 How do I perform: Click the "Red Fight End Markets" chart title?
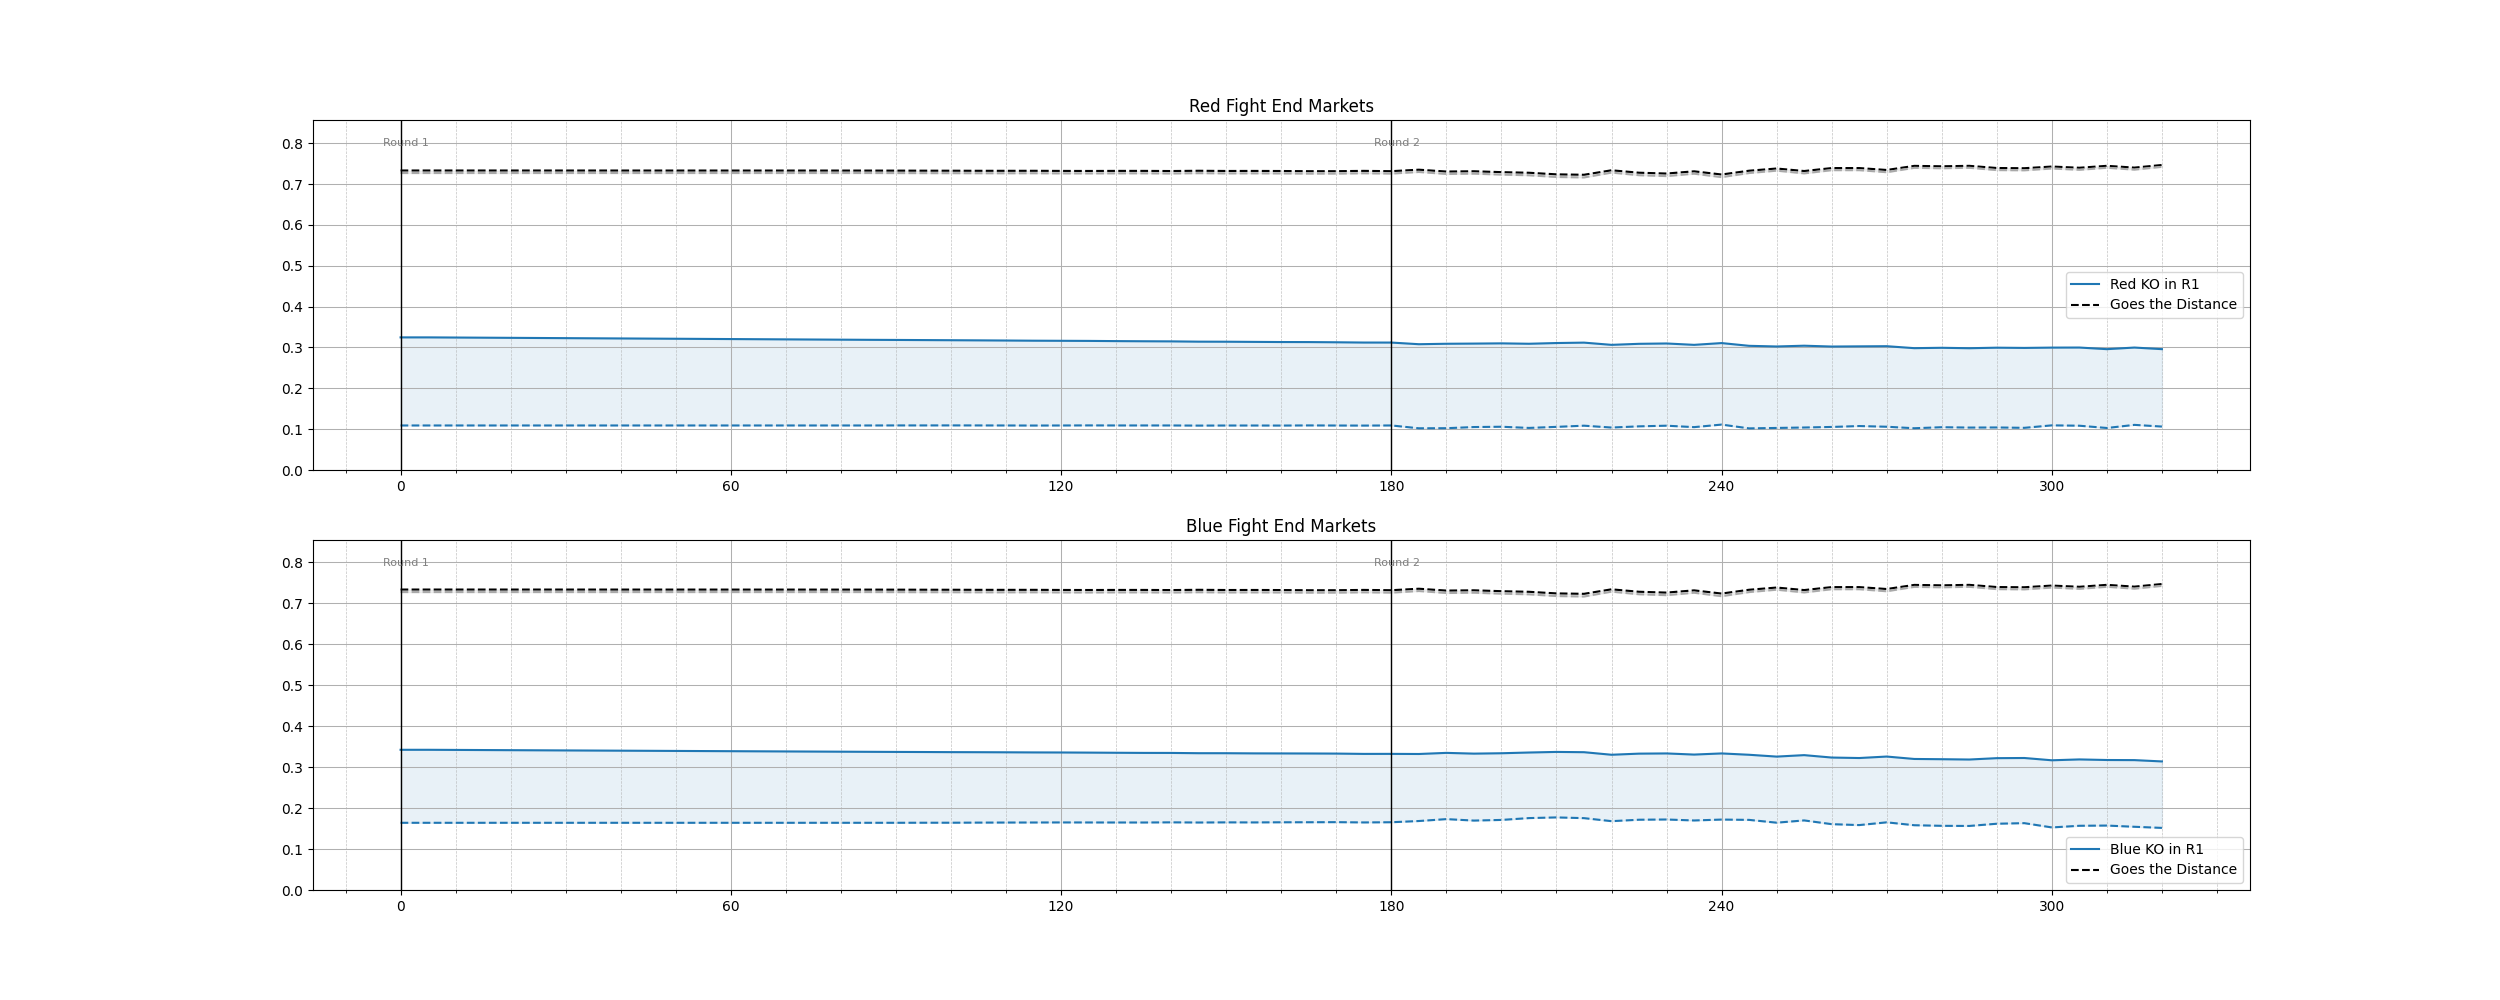(x=1280, y=106)
